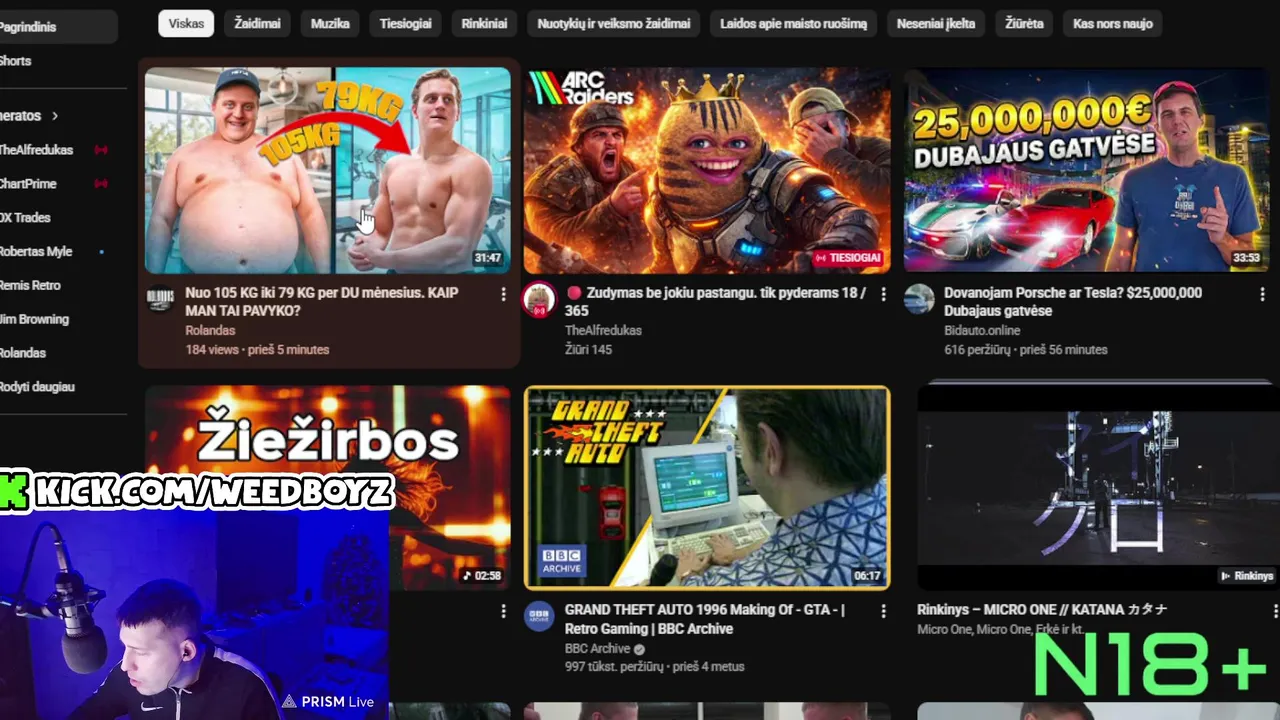1280x720 pixels.
Task: Click Rolandas channel name under weight-loss video
Action: 210,330
